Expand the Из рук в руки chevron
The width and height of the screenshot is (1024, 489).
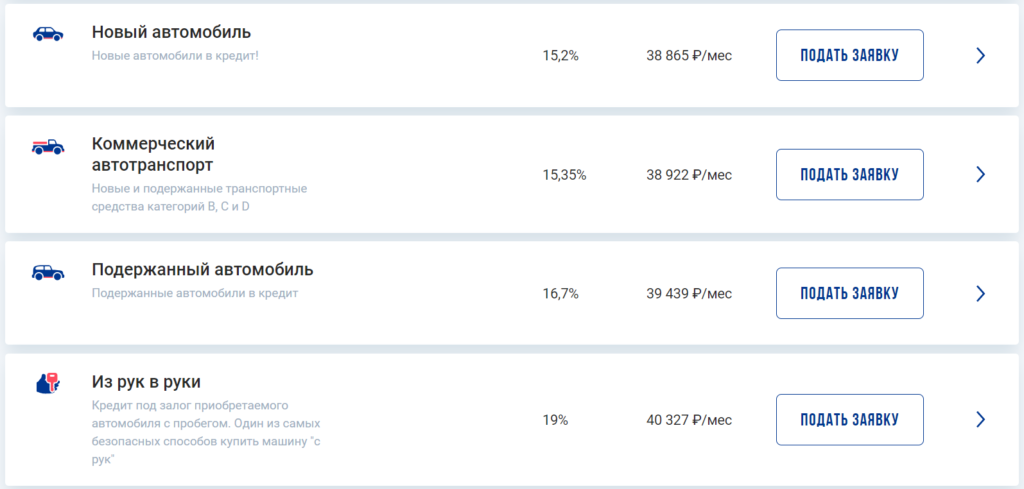pyautogui.click(x=980, y=419)
